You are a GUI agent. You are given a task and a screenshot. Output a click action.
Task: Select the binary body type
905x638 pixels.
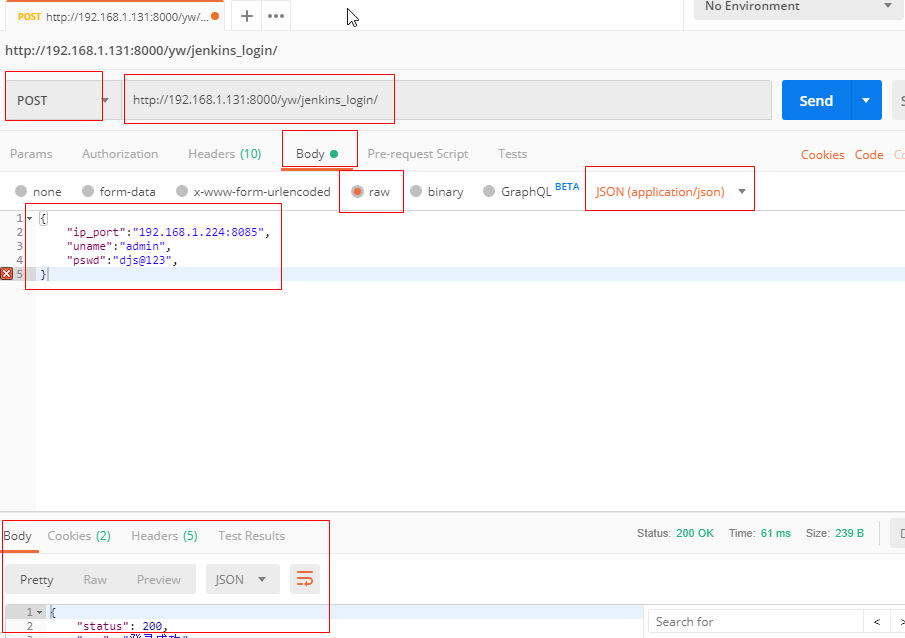437,192
